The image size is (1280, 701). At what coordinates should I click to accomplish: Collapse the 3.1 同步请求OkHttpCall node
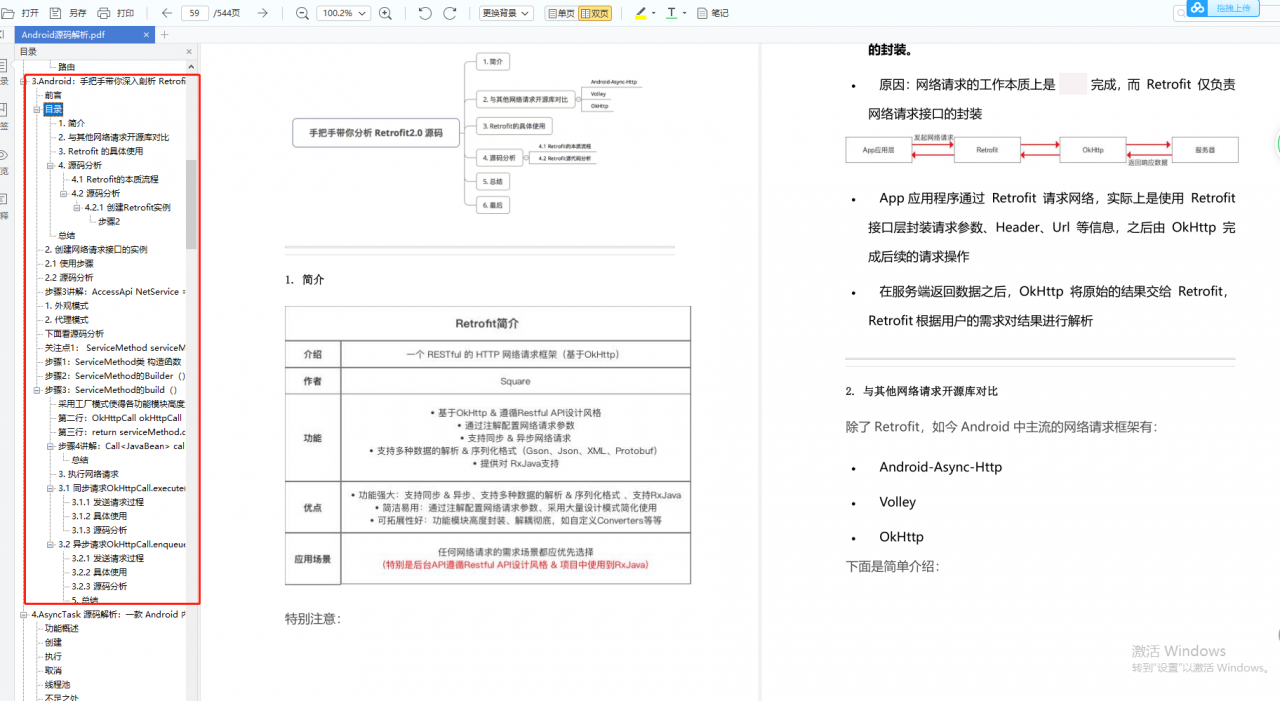[x=51, y=488]
